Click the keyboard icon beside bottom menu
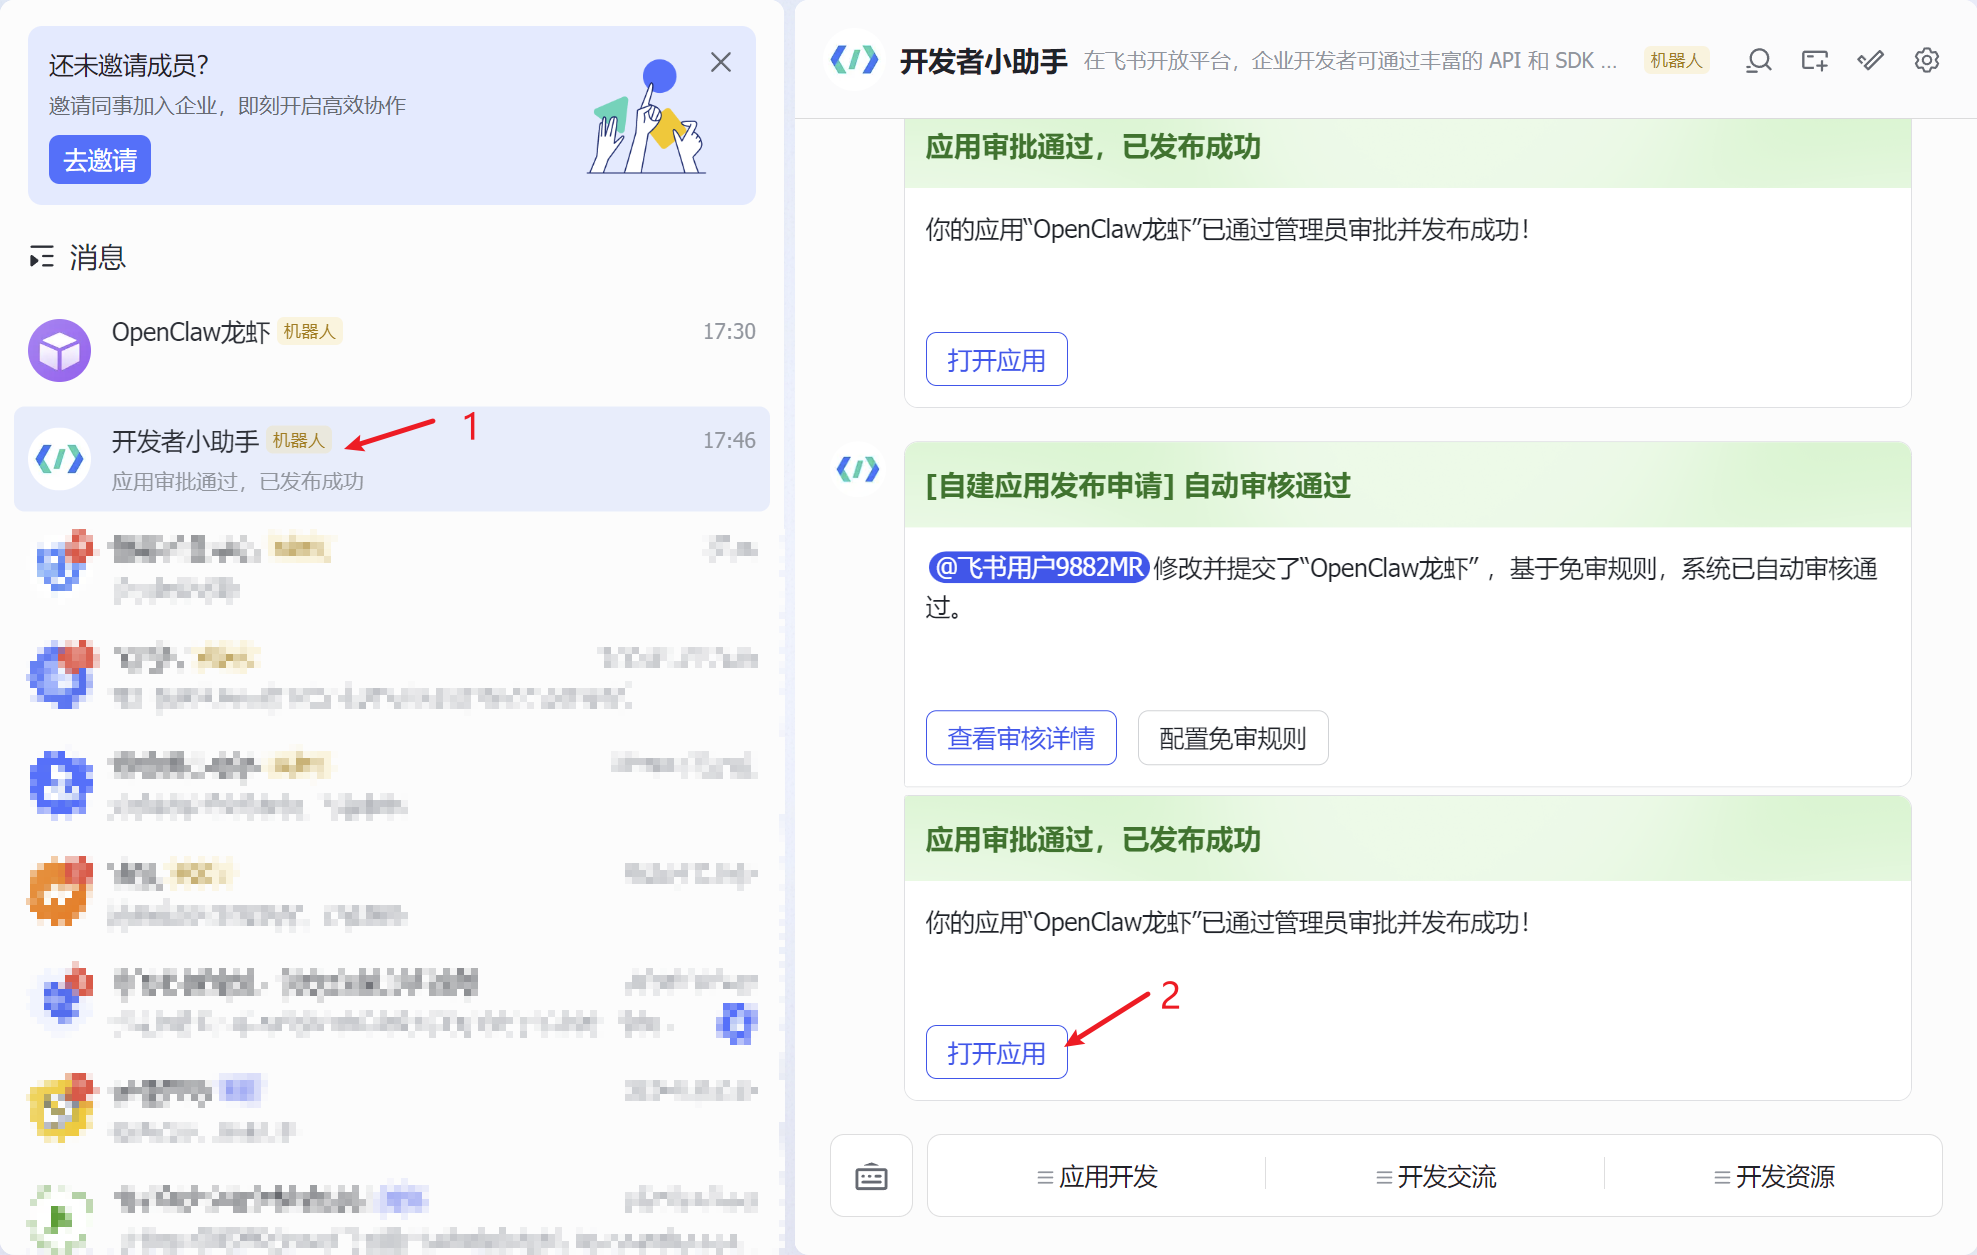This screenshot has height=1255, width=1977. pyautogui.click(x=871, y=1176)
